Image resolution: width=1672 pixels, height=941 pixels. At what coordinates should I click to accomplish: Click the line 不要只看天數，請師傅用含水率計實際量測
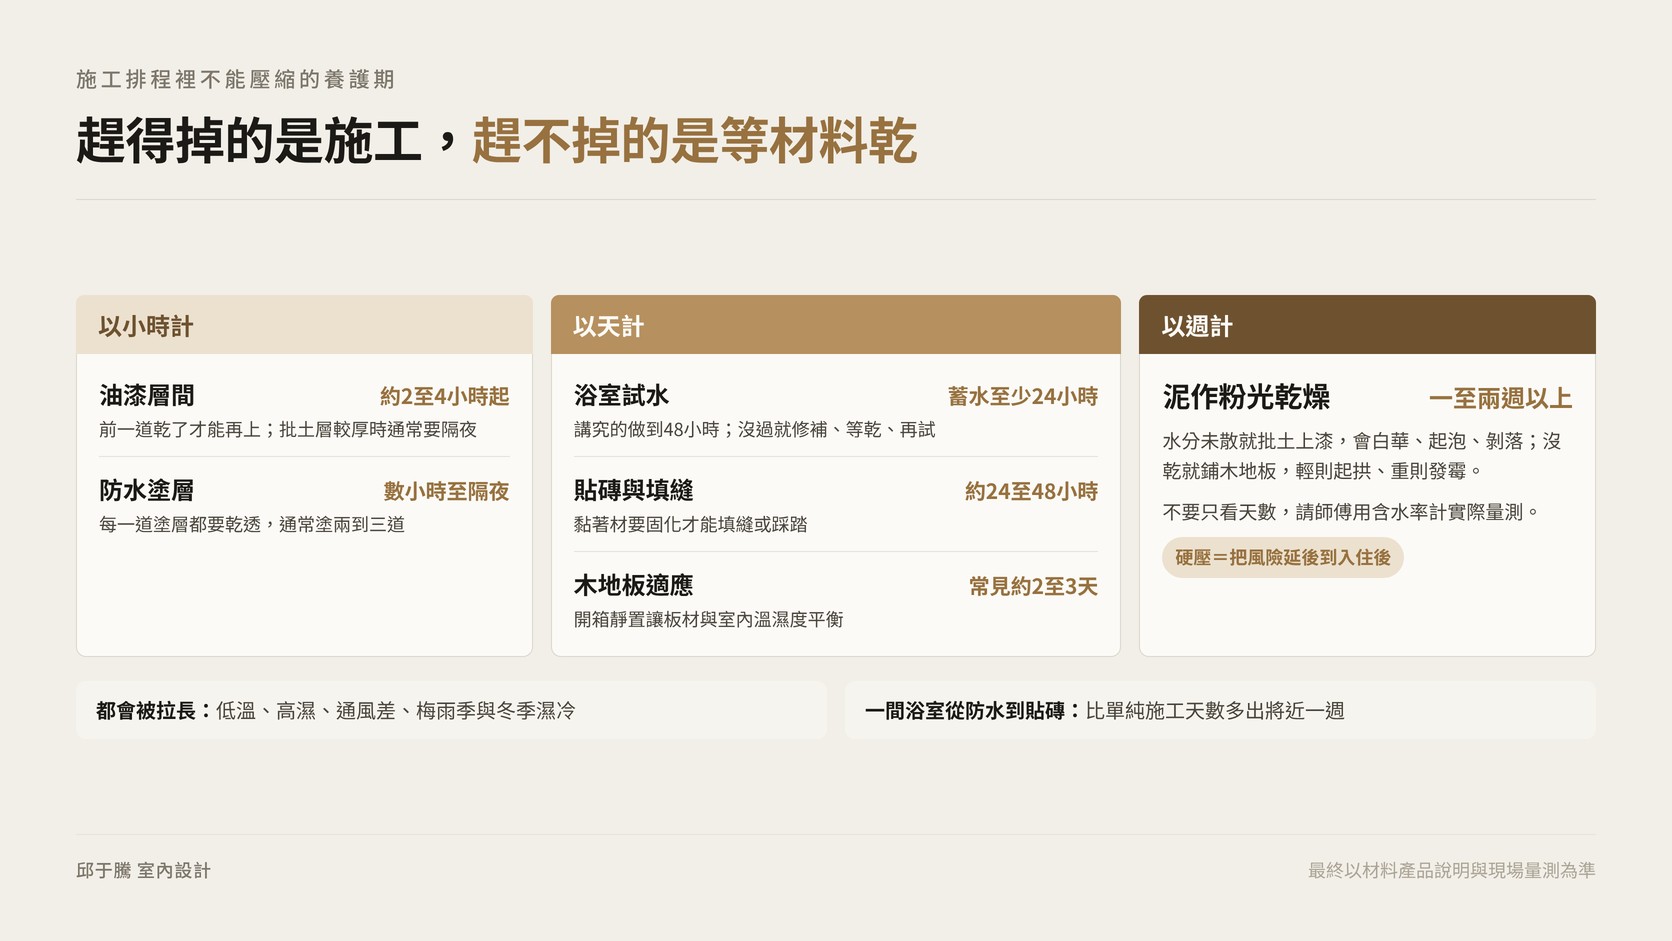1352,512
